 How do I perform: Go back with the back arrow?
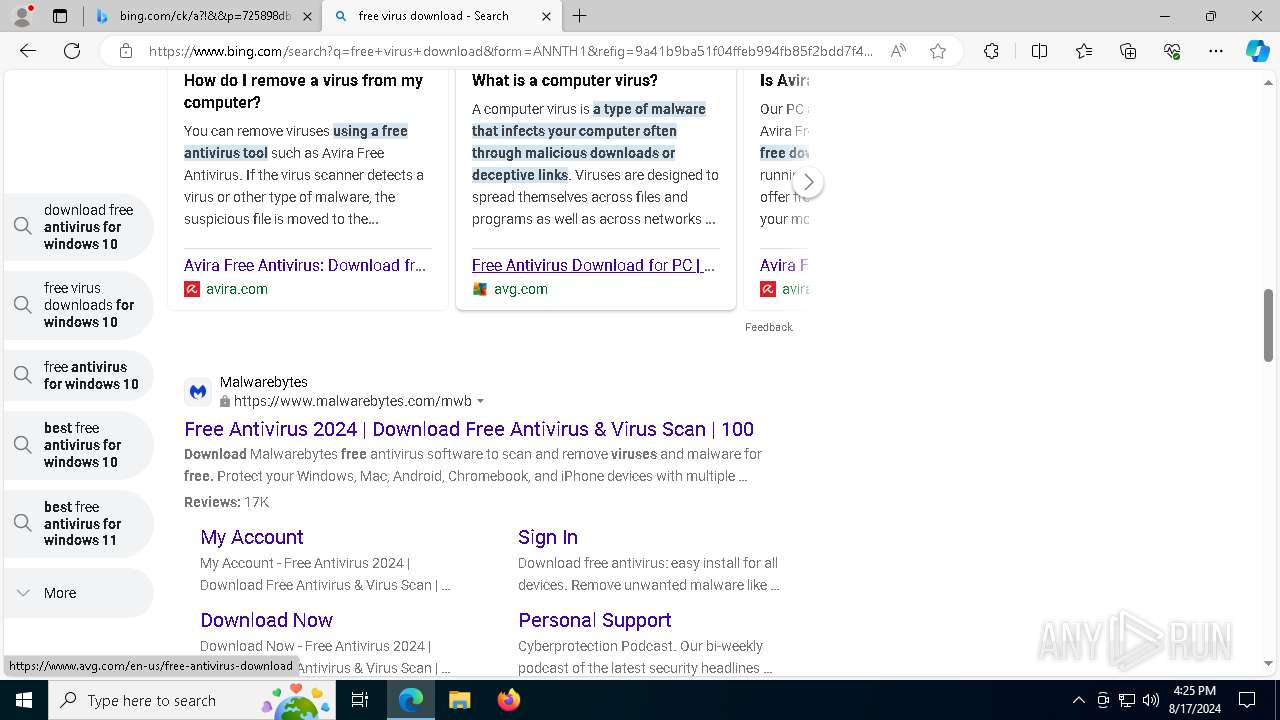pyautogui.click(x=28, y=51)
